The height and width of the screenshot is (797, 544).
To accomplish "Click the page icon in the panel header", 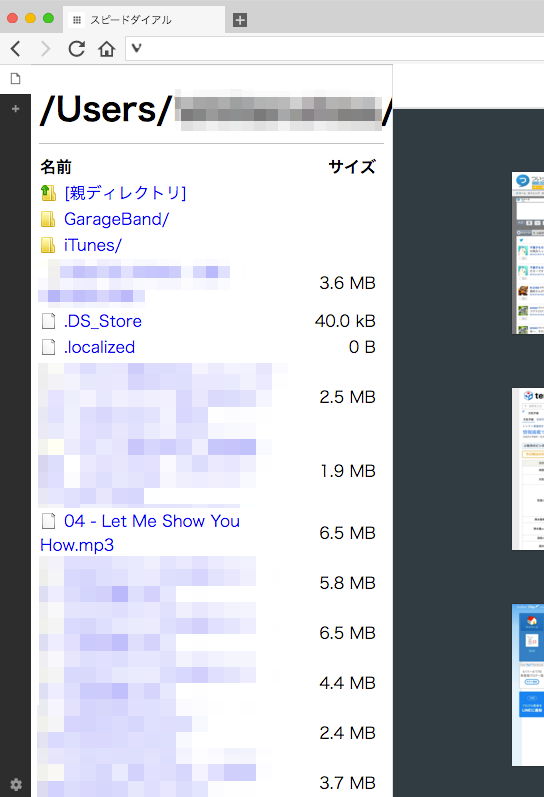I will point(16,78).
